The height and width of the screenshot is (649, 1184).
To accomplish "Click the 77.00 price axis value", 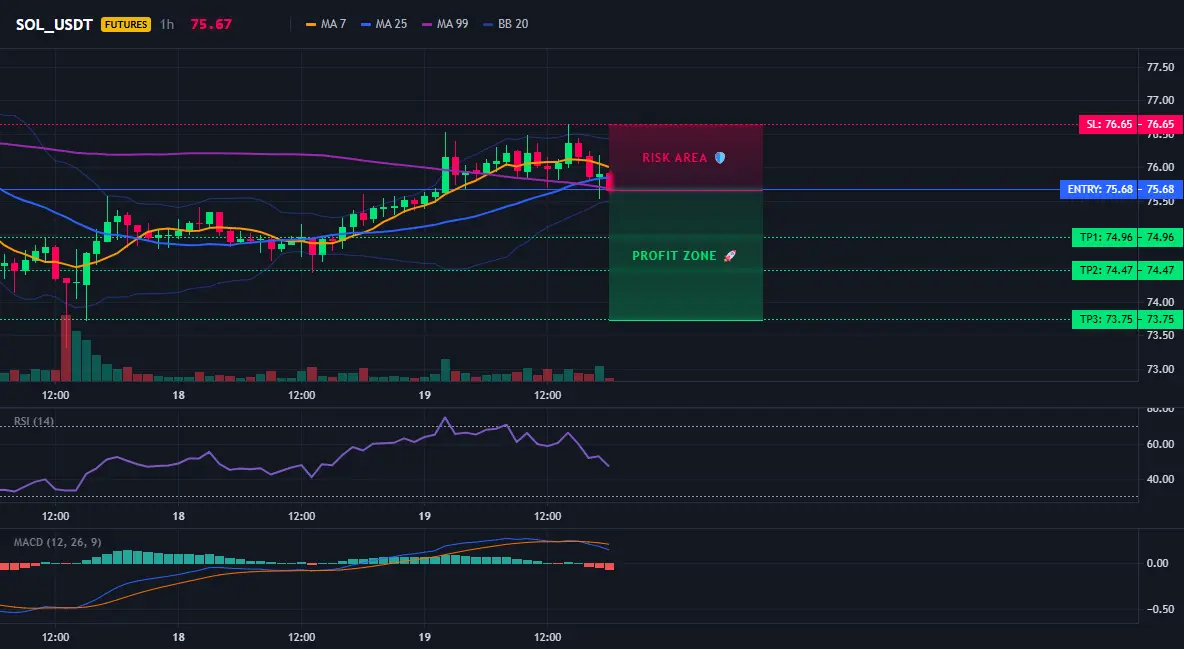I will (1160, 100).
